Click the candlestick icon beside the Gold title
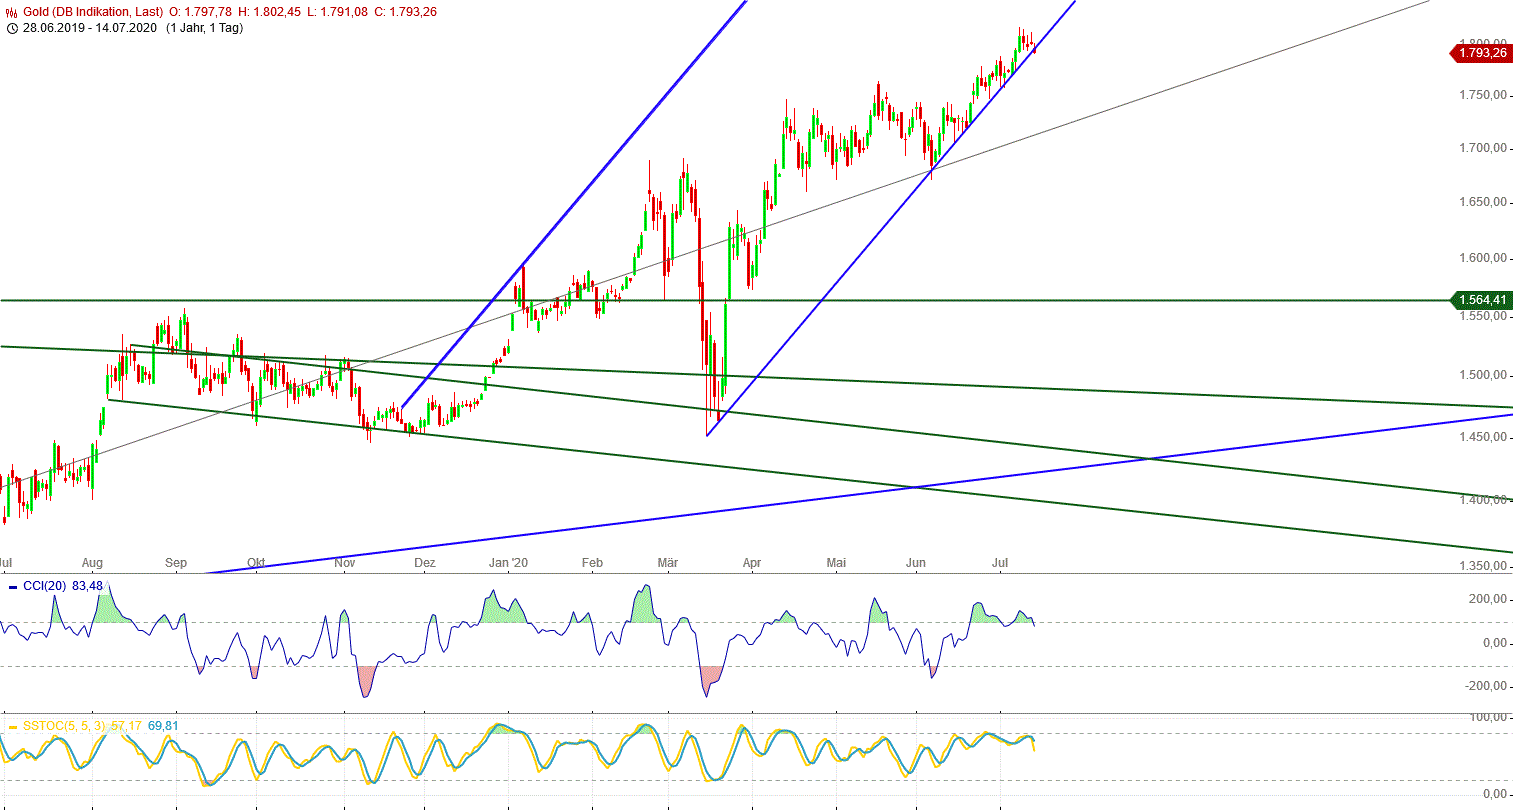This screenshot has width=1513, height=810. [11, 12]
